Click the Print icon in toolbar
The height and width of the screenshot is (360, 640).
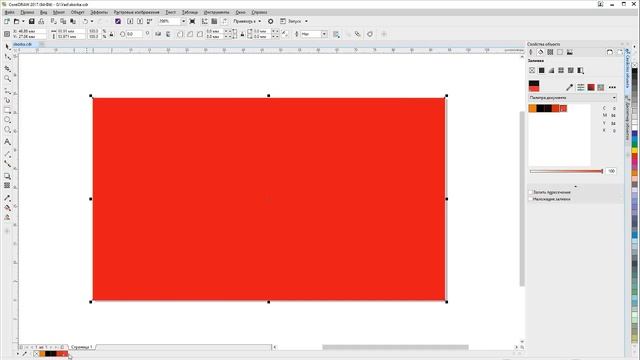[x=41, y=21]
